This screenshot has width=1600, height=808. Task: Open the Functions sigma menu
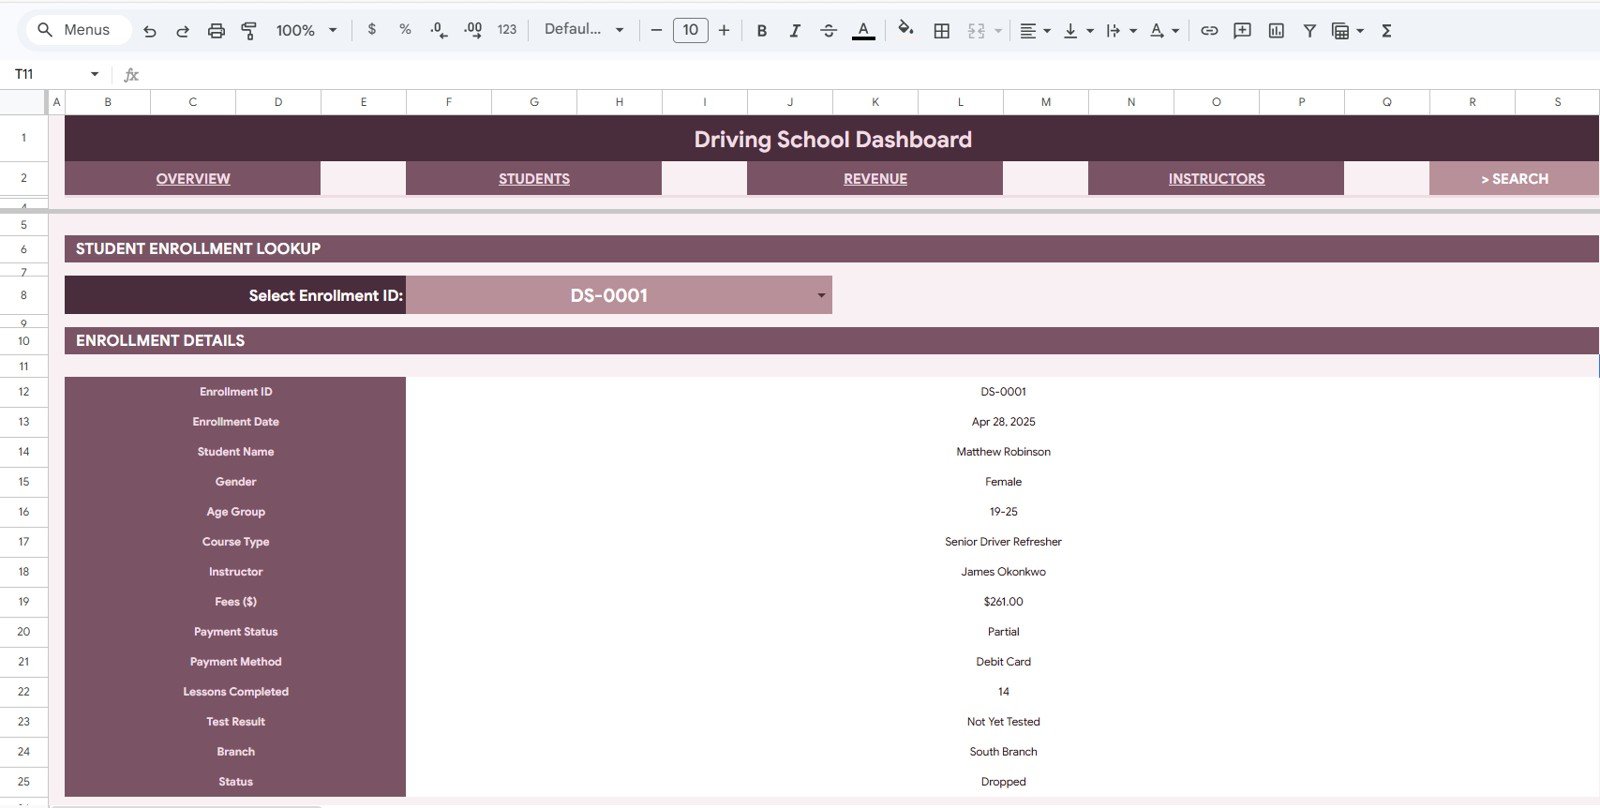(1387, 31)
